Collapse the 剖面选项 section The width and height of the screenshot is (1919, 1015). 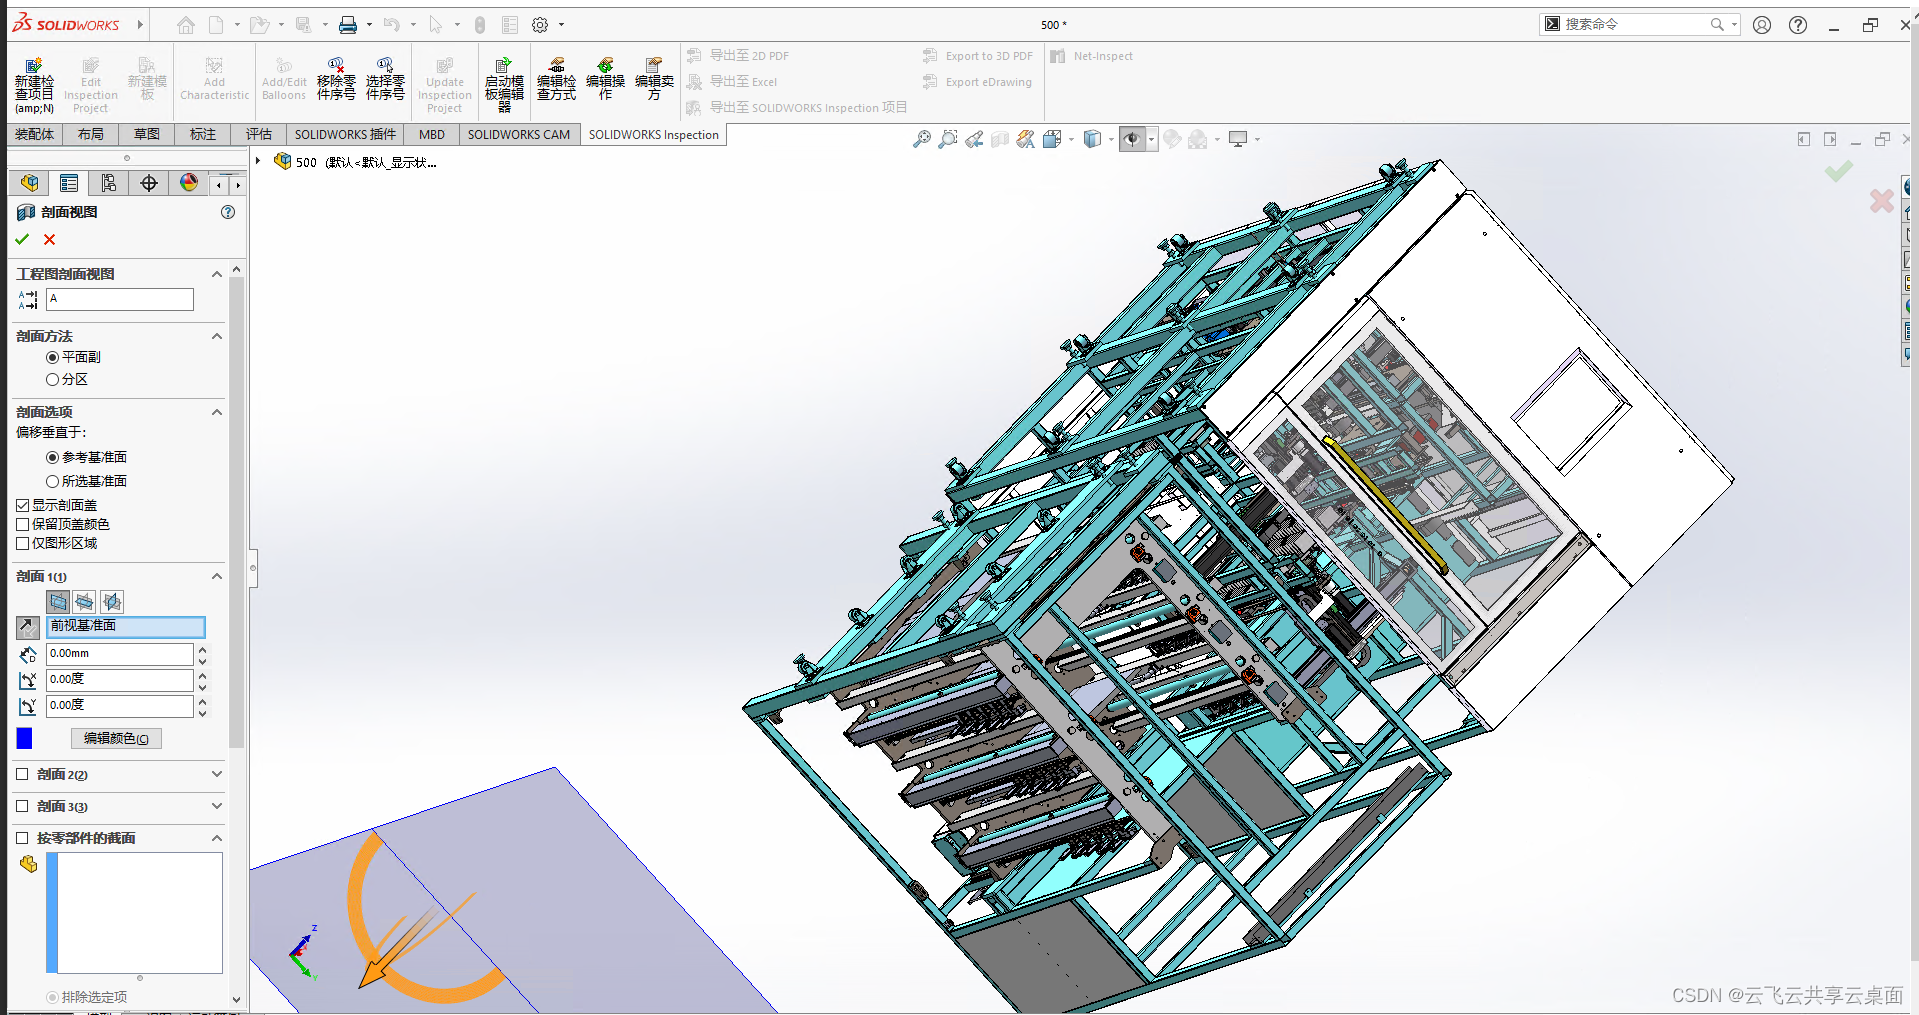217,412
